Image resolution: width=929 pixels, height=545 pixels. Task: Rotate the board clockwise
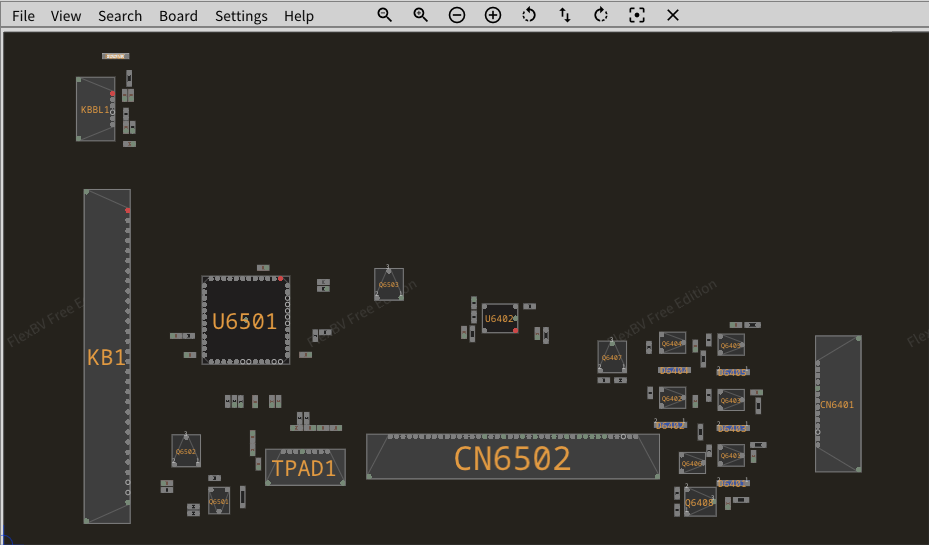pos(601,15)
